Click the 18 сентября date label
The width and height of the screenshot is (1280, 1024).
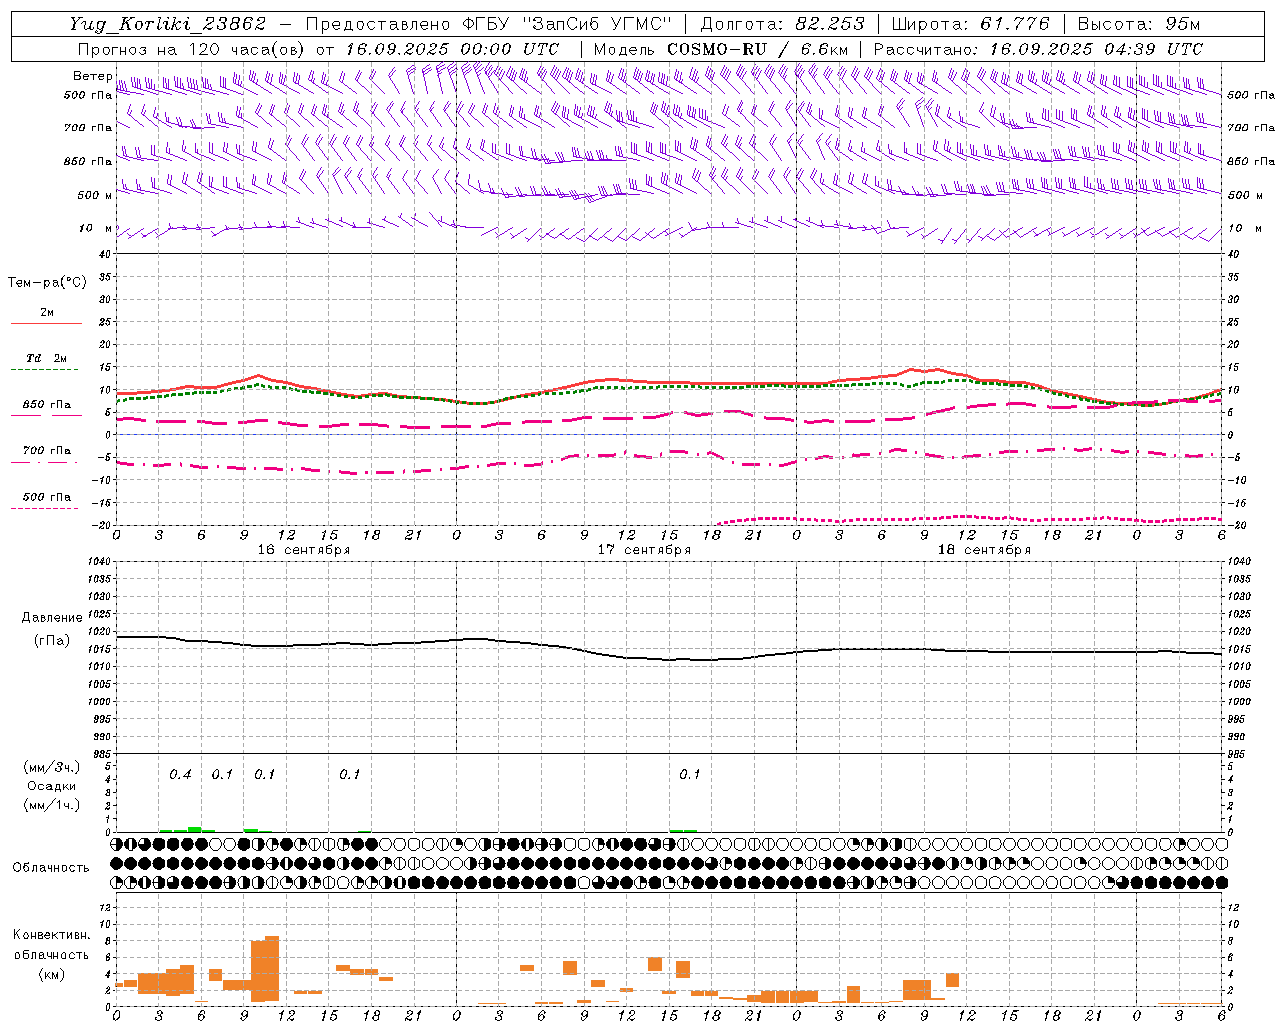[x=984, y=550]
